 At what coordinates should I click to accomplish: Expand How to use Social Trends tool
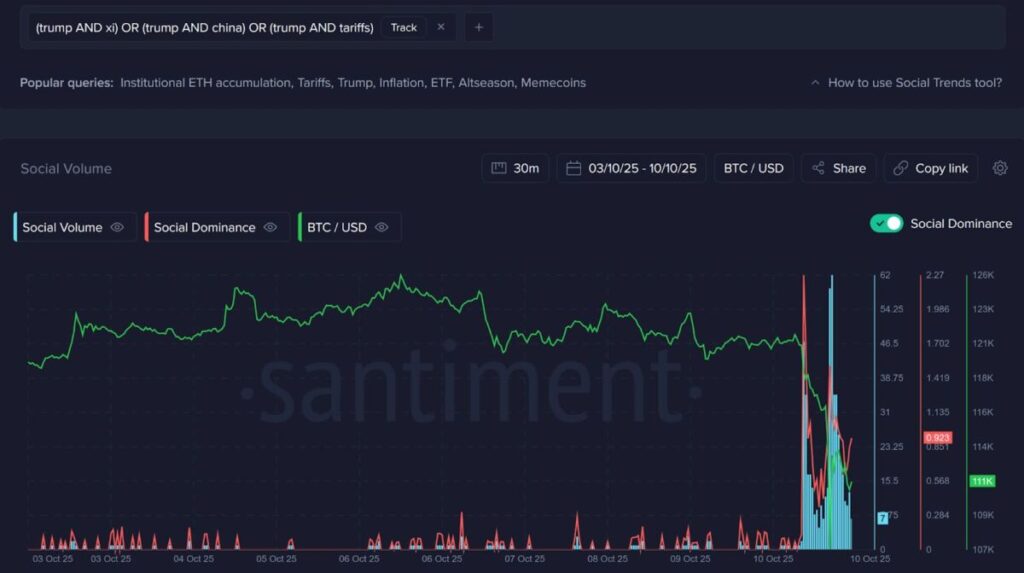pos(906,83)
